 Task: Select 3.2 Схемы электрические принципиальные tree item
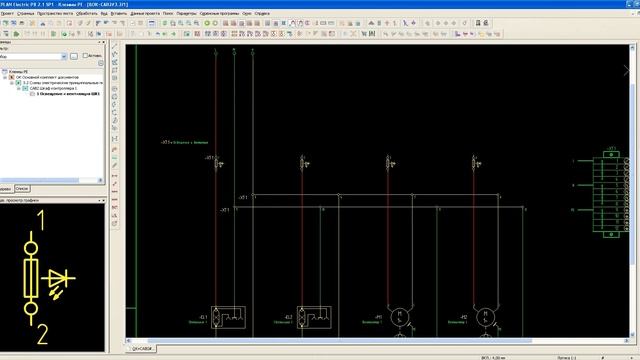62,83
